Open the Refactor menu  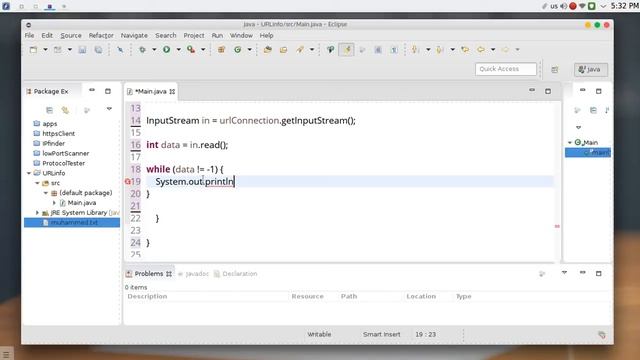[x=101, y=36]
